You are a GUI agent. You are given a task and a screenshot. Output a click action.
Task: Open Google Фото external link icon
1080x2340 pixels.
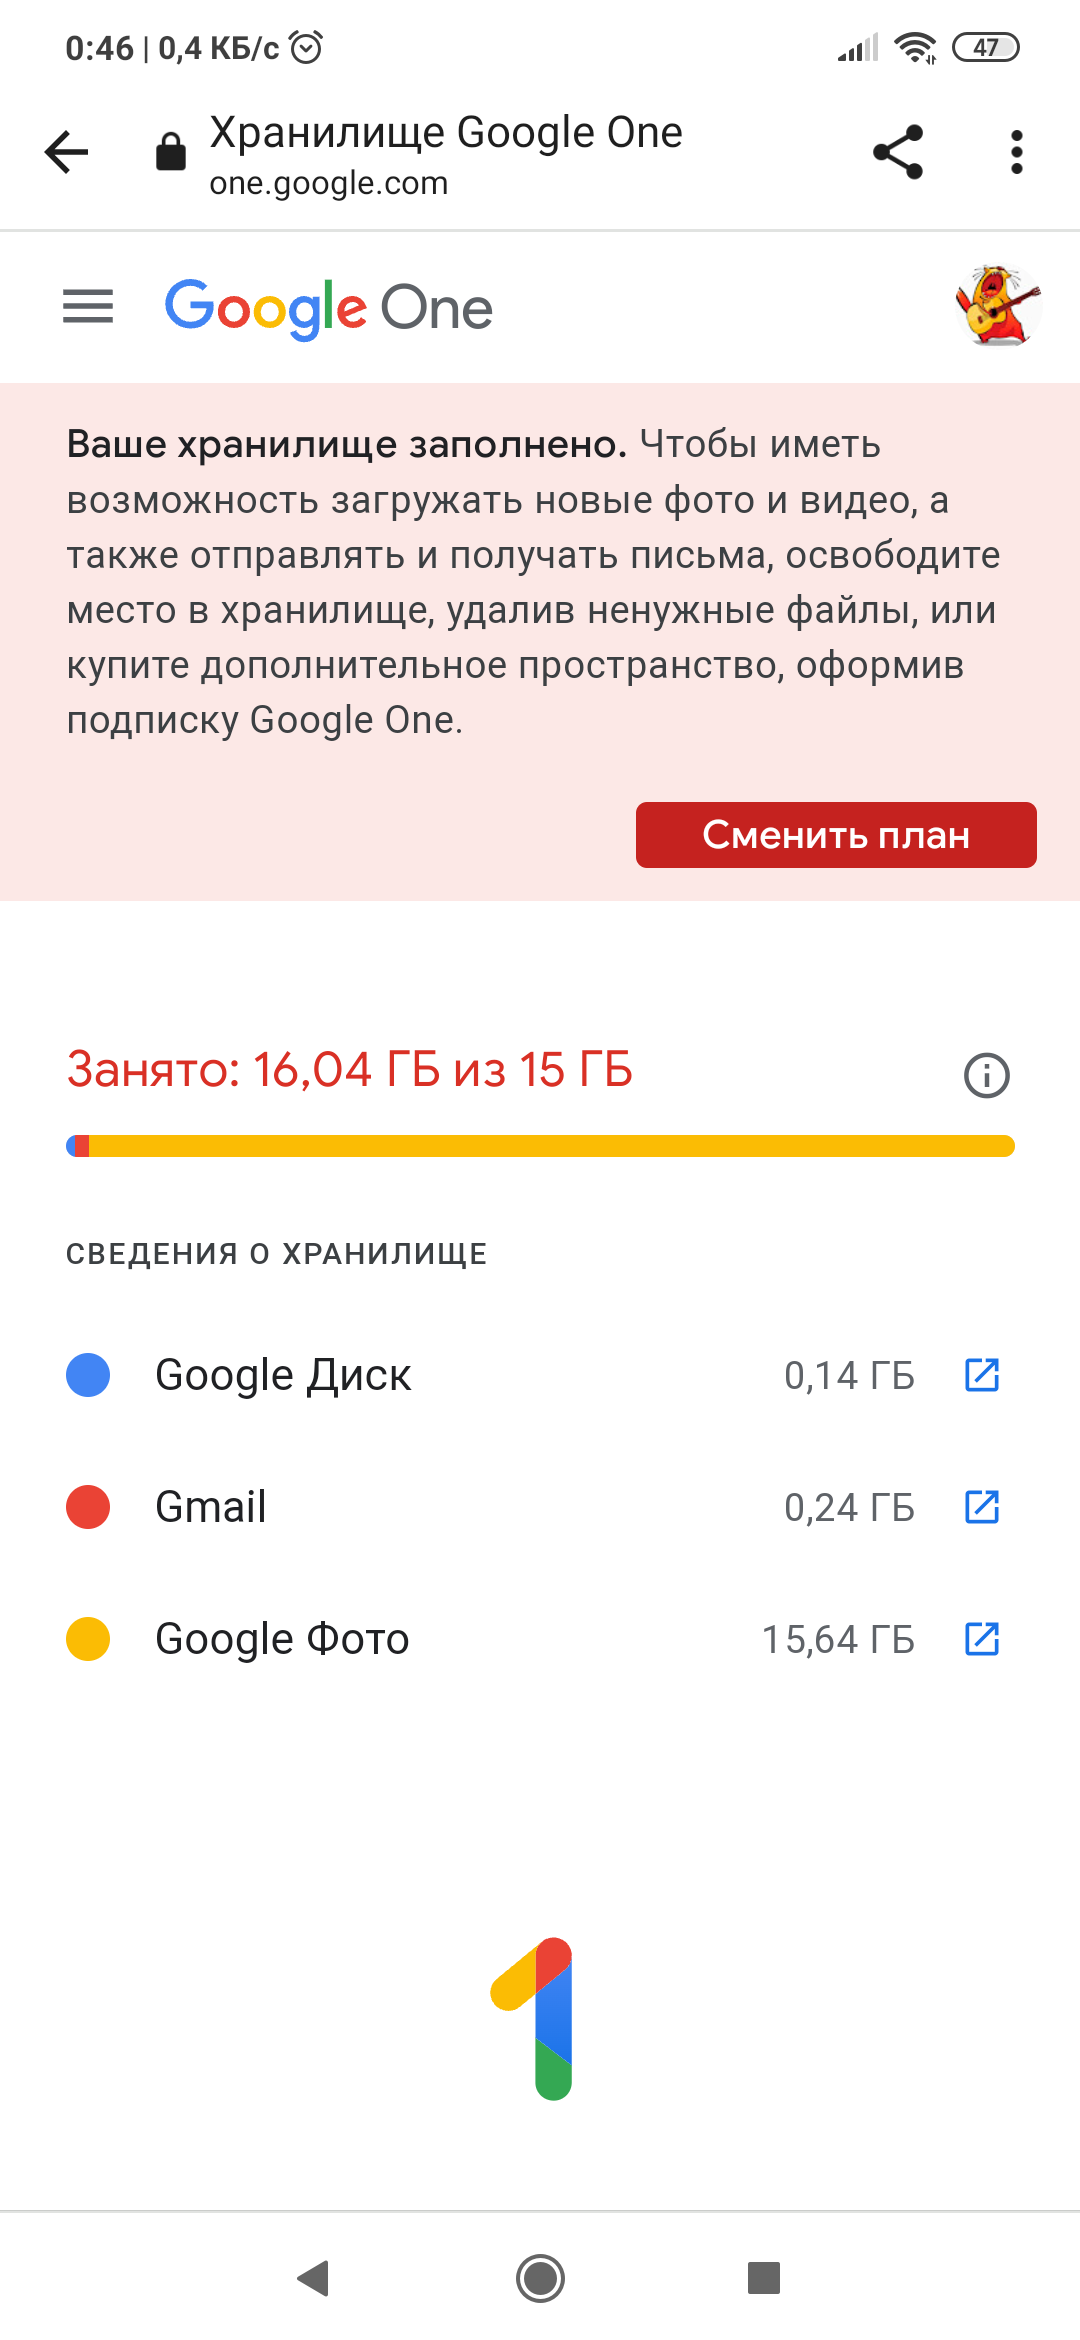click(982, 1639)
